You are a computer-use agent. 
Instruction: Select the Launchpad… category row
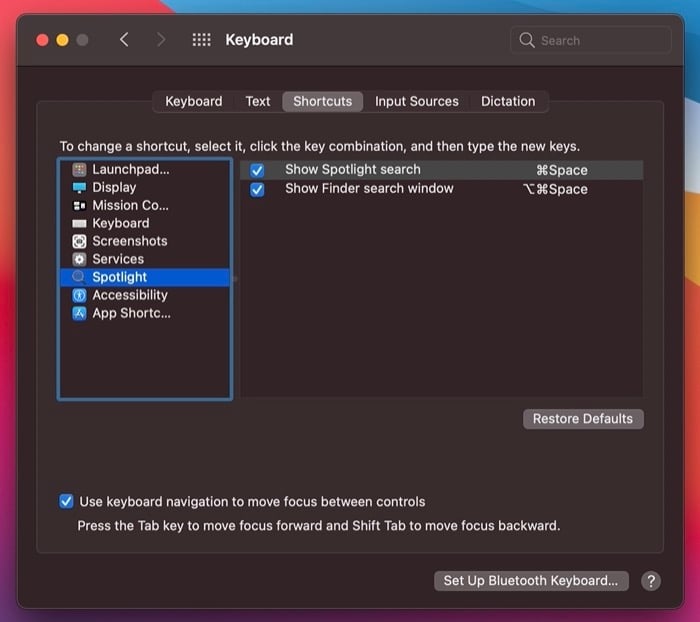click(145, 169)
